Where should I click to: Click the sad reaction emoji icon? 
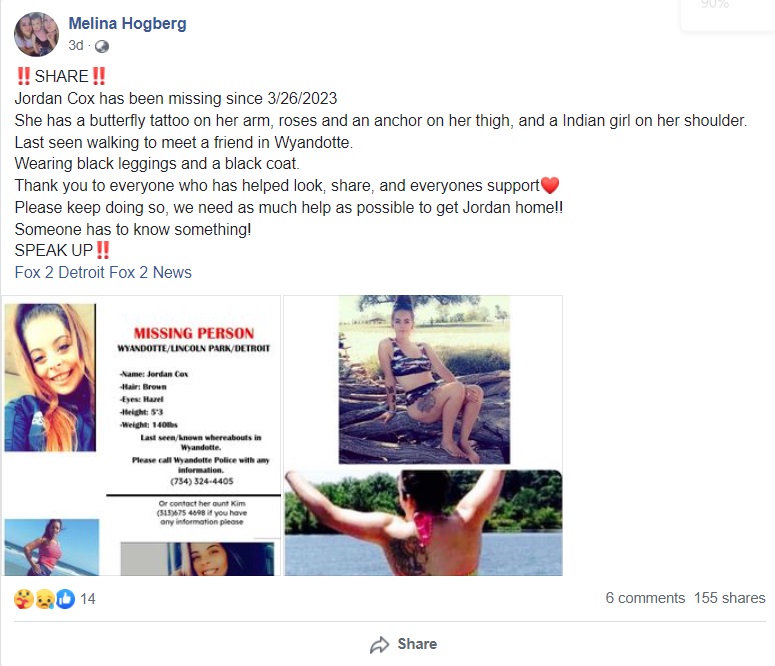(45, 599)
